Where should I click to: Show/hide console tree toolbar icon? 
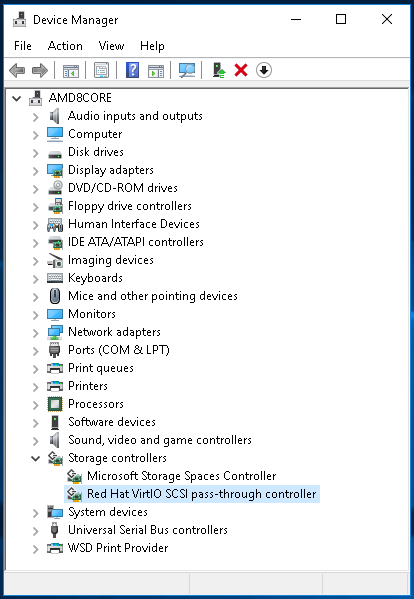(71, 70)
